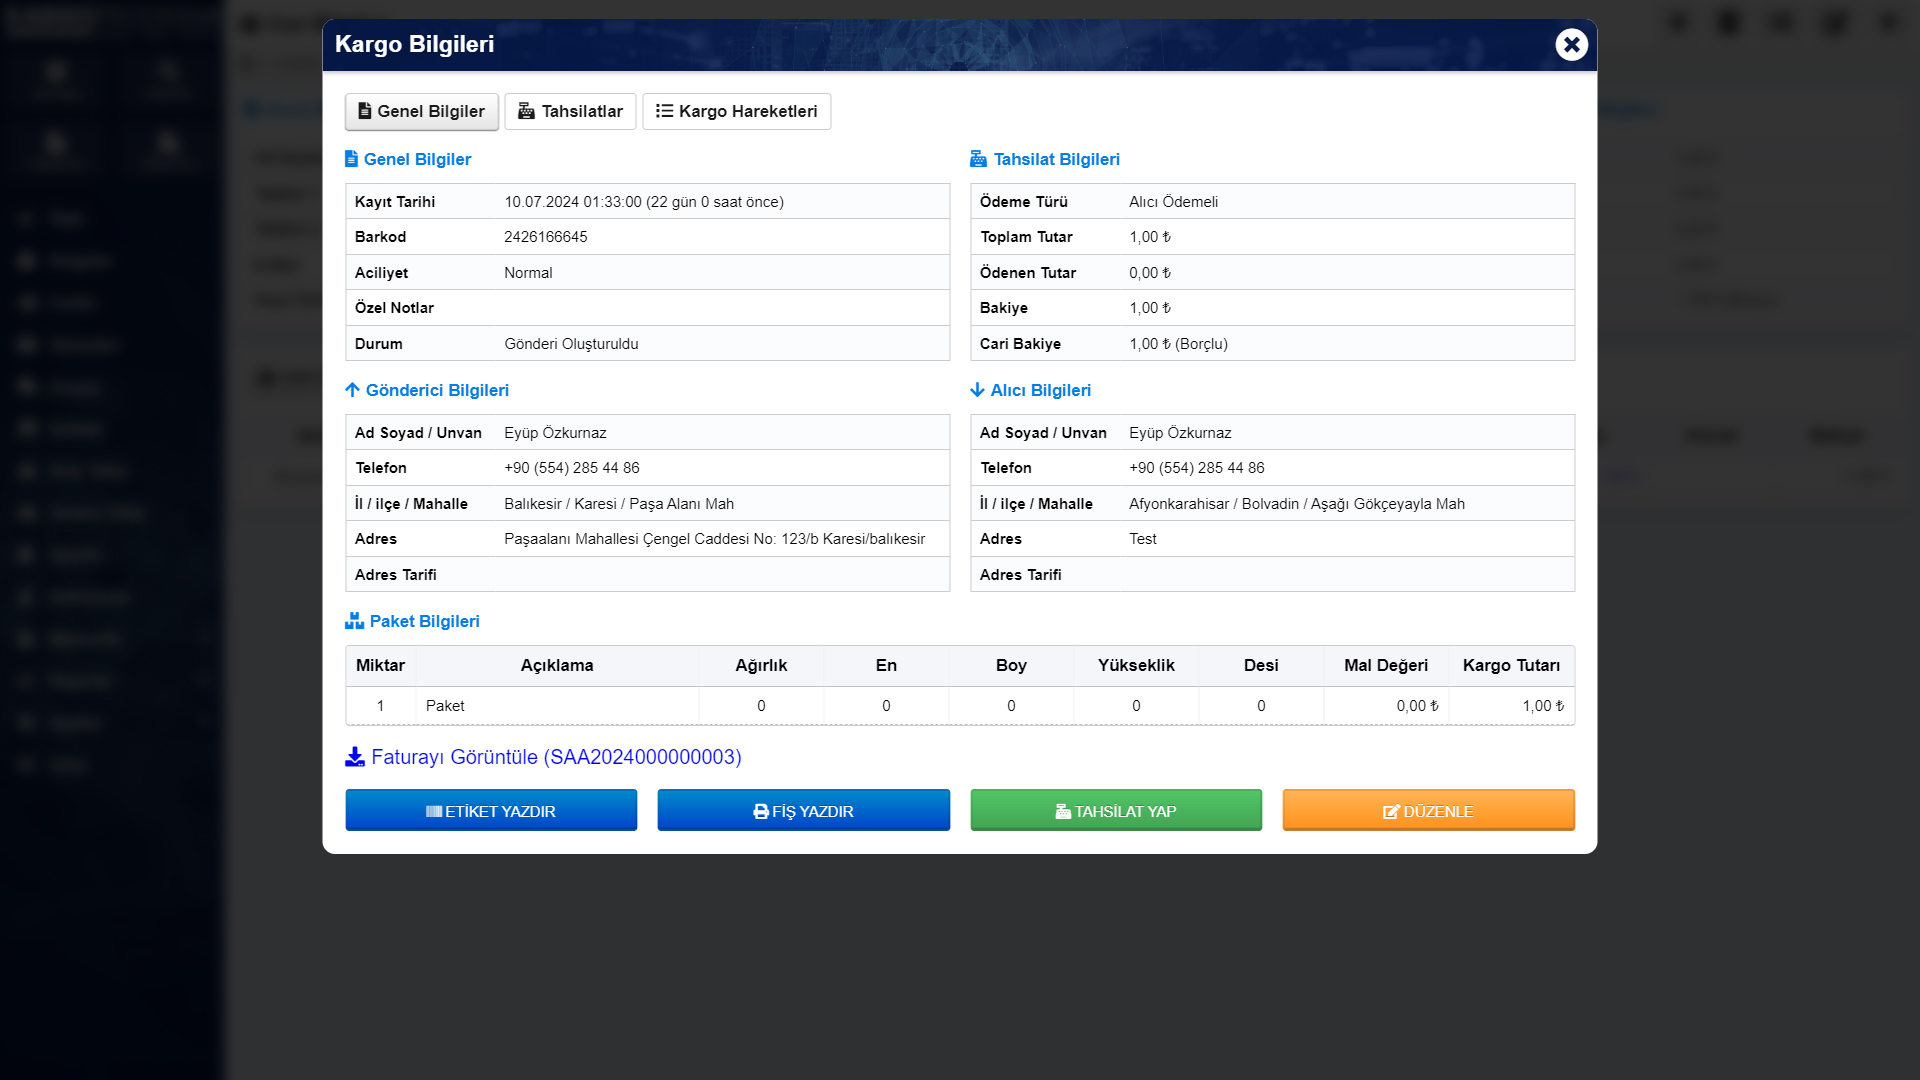Image resolution: width=1920 pixels, height=1080 pixels.
Task: Click the Genel Bilgiler section document icon
Action: tap(351, 159)
